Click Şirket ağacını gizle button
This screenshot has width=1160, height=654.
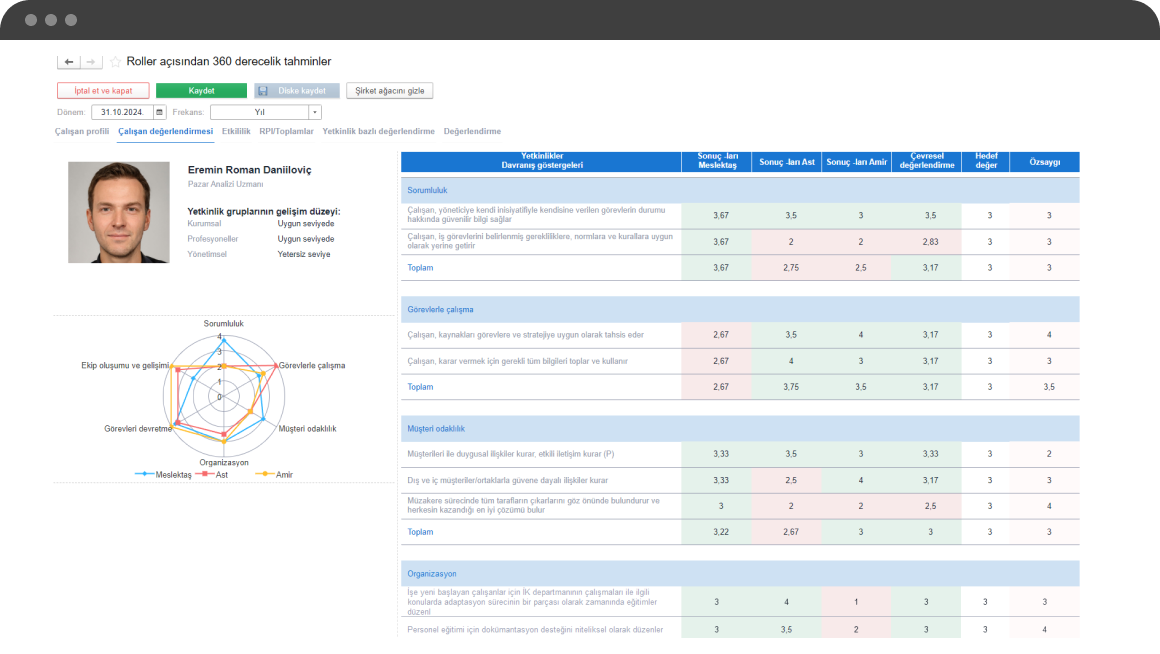pos(390,91)
